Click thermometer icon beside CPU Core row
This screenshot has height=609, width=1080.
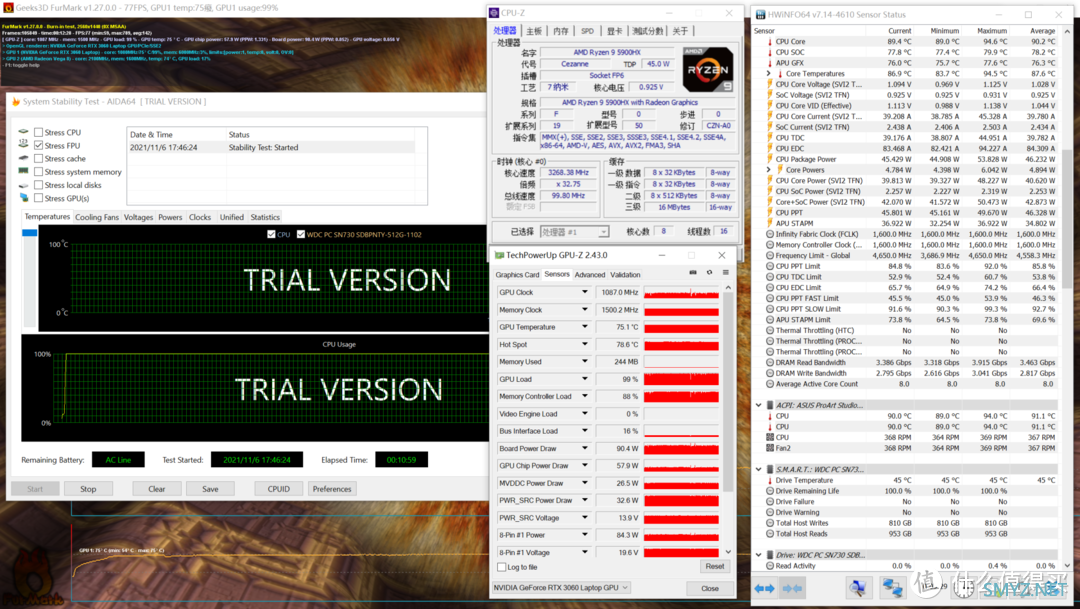pyautogui.click(x=769, y=41)
